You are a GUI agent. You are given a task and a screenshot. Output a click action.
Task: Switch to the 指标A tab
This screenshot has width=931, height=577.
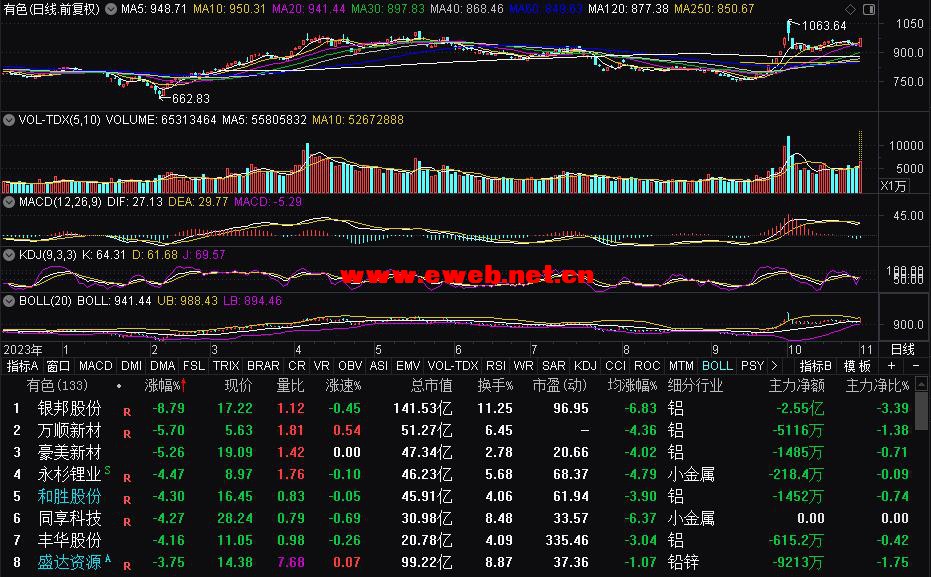click(x=22, y=366)
